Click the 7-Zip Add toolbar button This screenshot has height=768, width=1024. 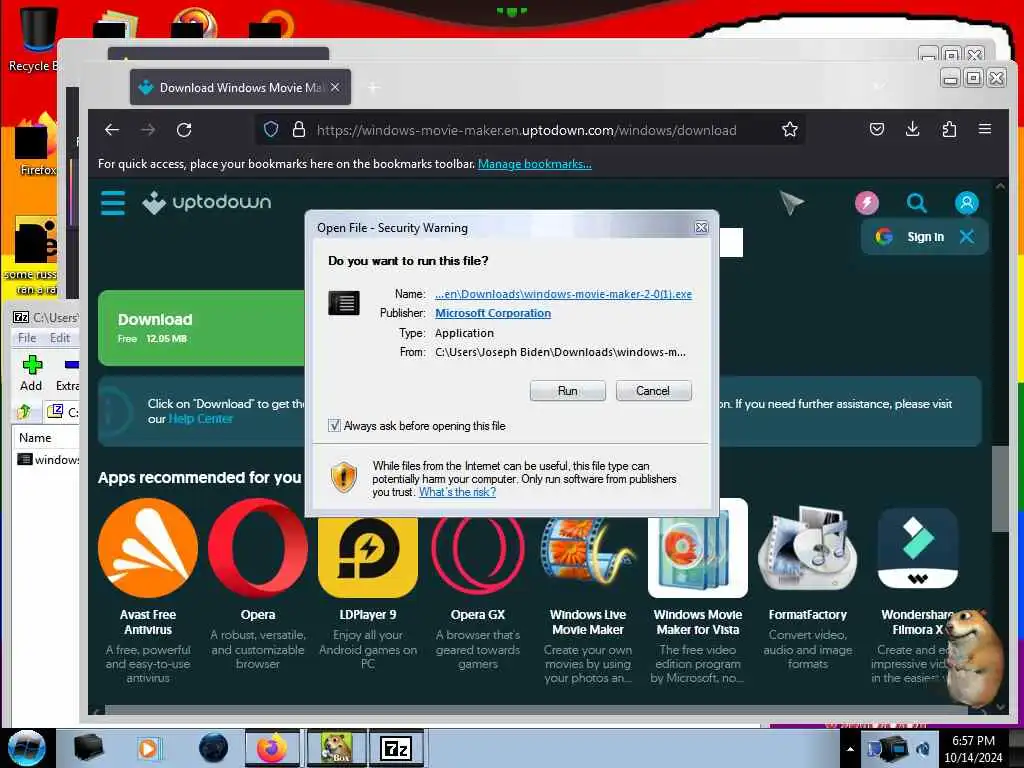click(31, 373)
